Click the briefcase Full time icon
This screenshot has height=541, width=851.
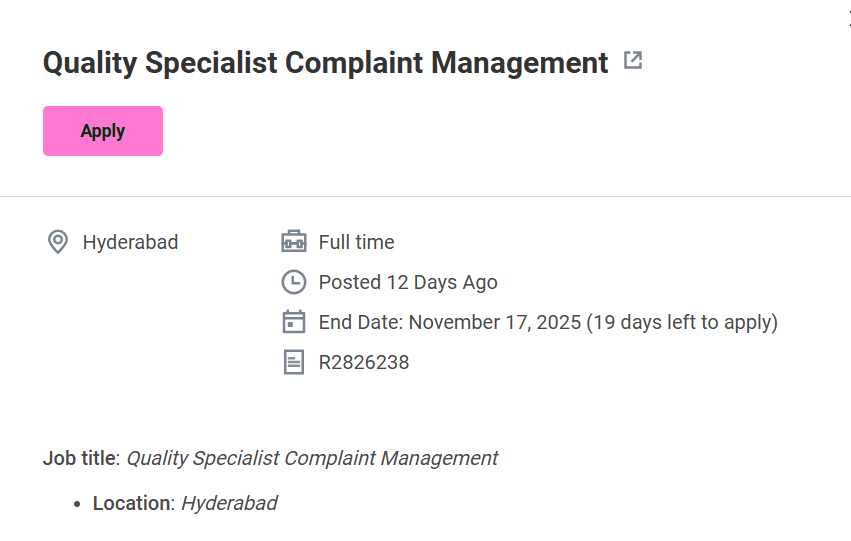tap(293, 242)
